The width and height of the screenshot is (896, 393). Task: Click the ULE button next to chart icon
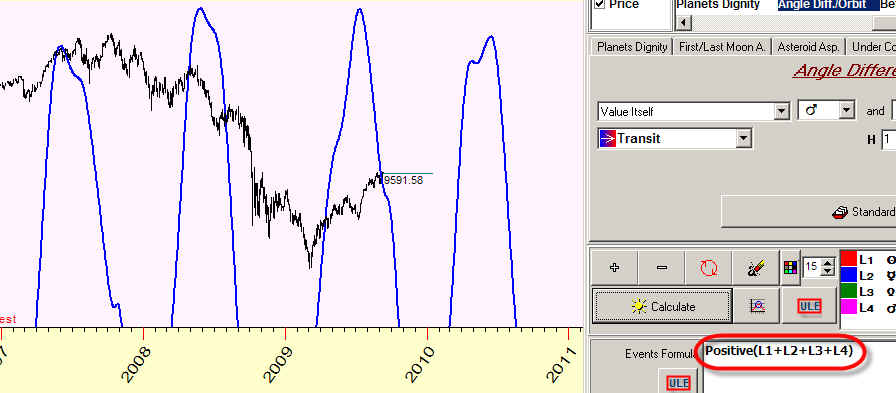tap(810, 306)
